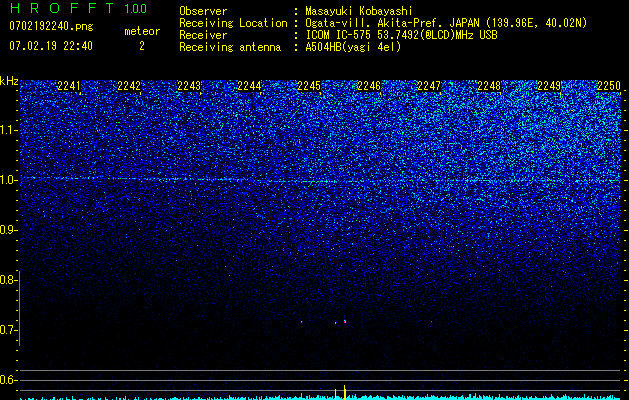
Task: Click time marker 2245
Action: point(309,86)
